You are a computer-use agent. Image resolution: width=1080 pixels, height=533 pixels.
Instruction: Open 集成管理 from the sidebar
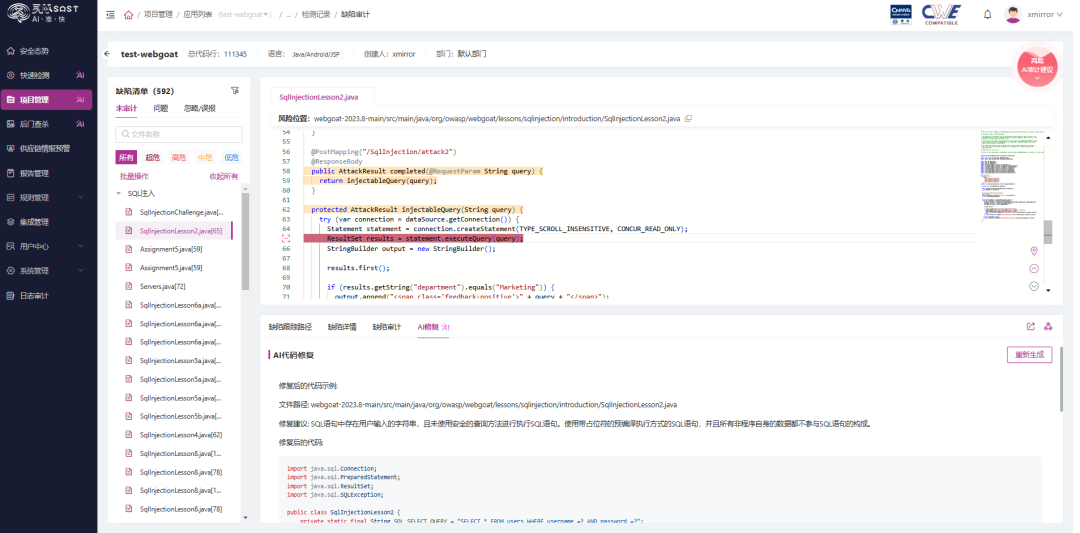[x=34, y=222]
